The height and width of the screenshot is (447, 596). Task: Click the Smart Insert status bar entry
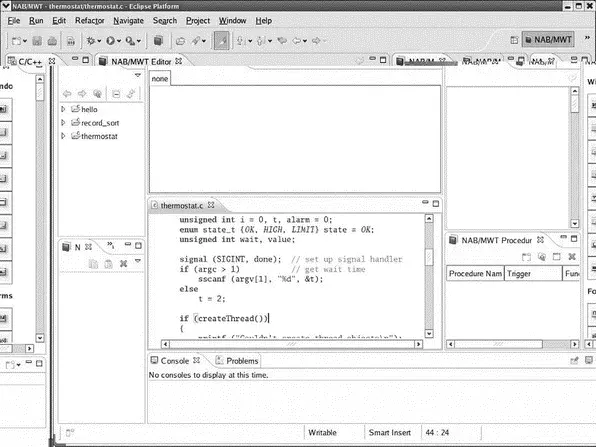pyautogui.click(x=390, y=433)
